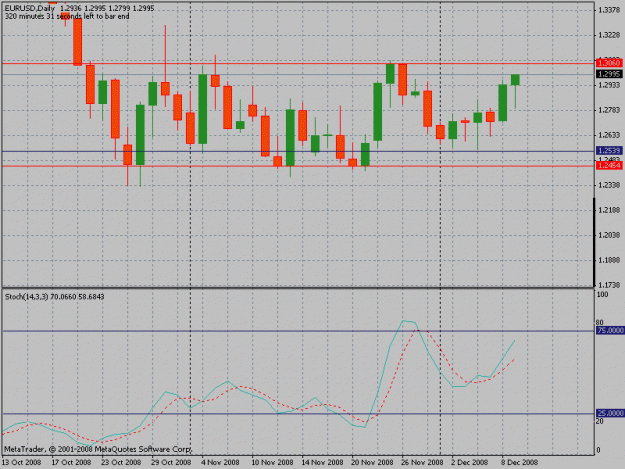This screenshot has height=469, width=625.
Task: Click the 4 Nov 2008 date label
Action: (x=220, y=462)
